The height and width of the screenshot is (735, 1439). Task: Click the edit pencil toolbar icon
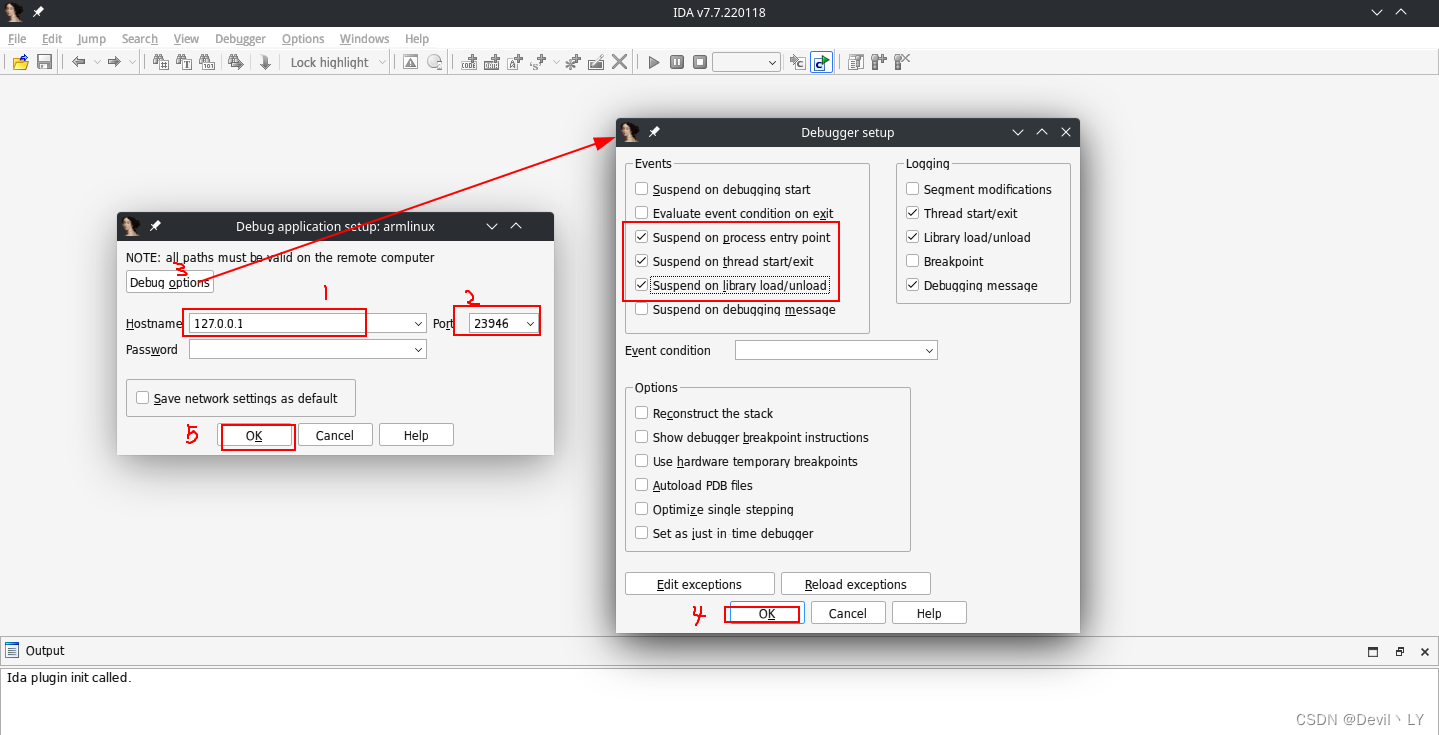596,62
